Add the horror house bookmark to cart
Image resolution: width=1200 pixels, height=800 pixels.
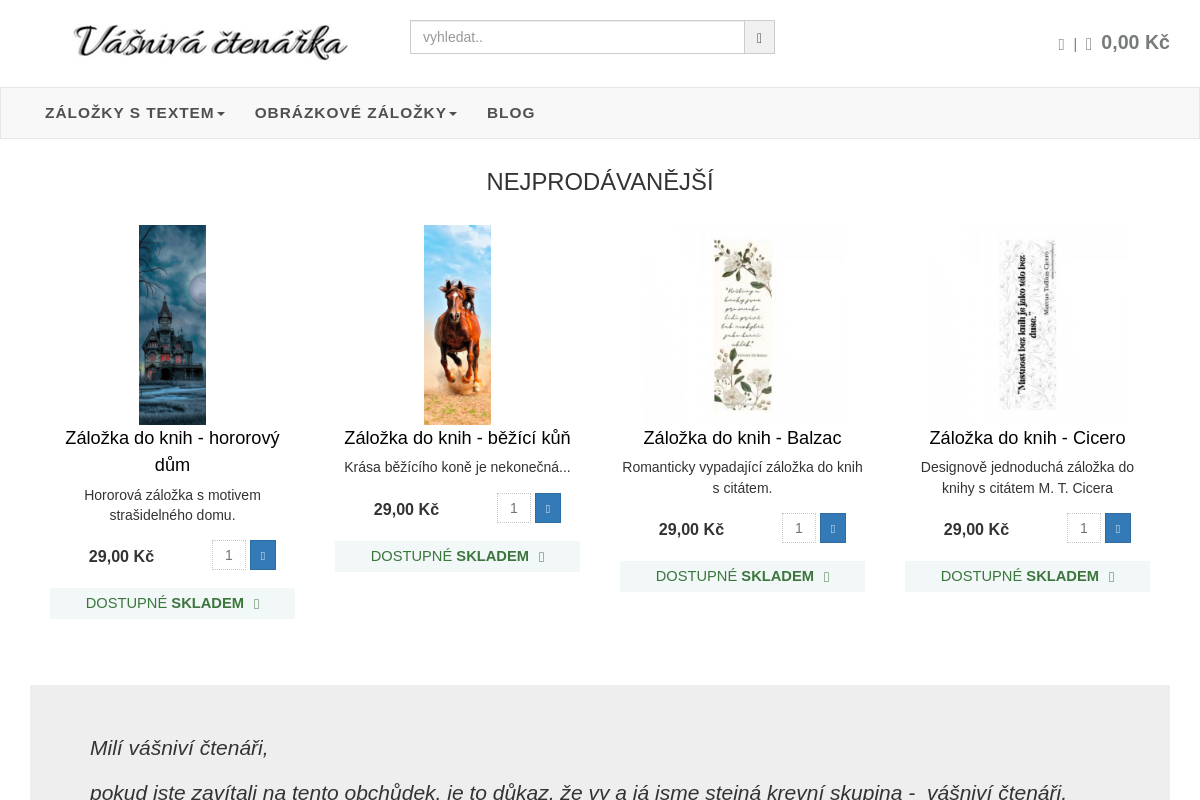click(x=263, y=555)
